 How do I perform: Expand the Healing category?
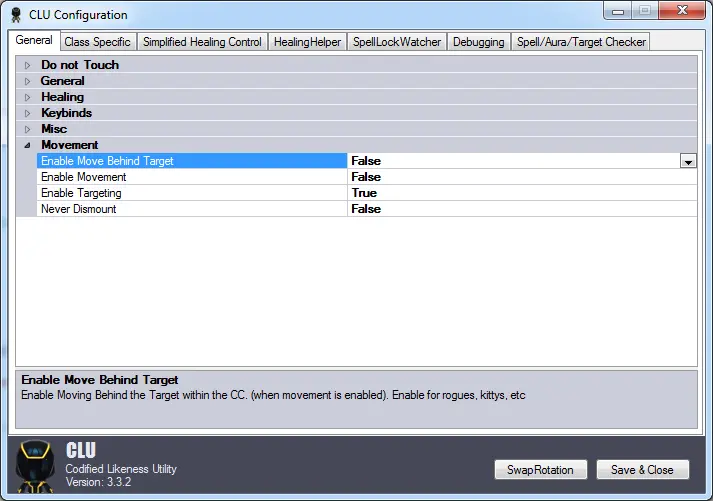(28, 97)
